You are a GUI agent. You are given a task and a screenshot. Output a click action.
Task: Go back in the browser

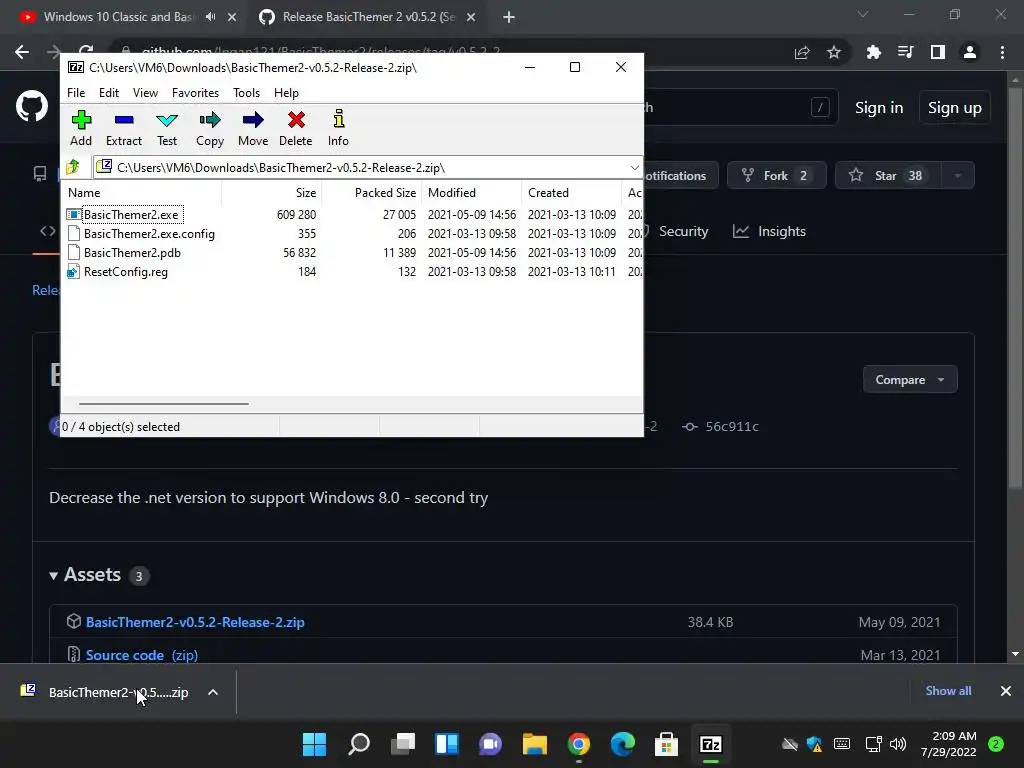coord(22,52)
